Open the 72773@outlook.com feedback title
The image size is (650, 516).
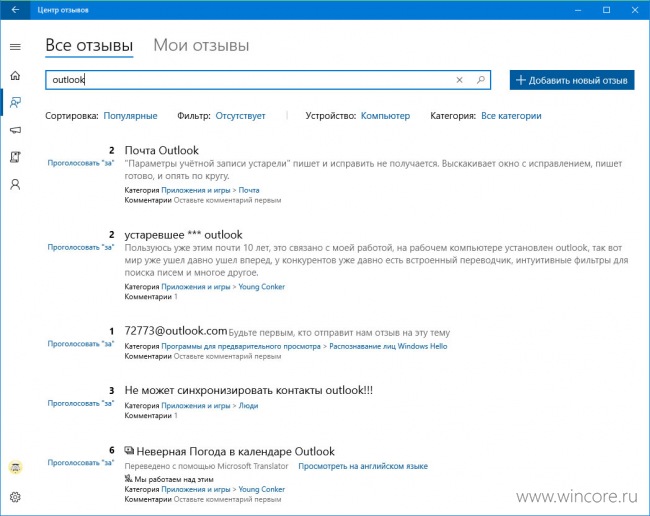pyautogui.click(x=176, y=331)
